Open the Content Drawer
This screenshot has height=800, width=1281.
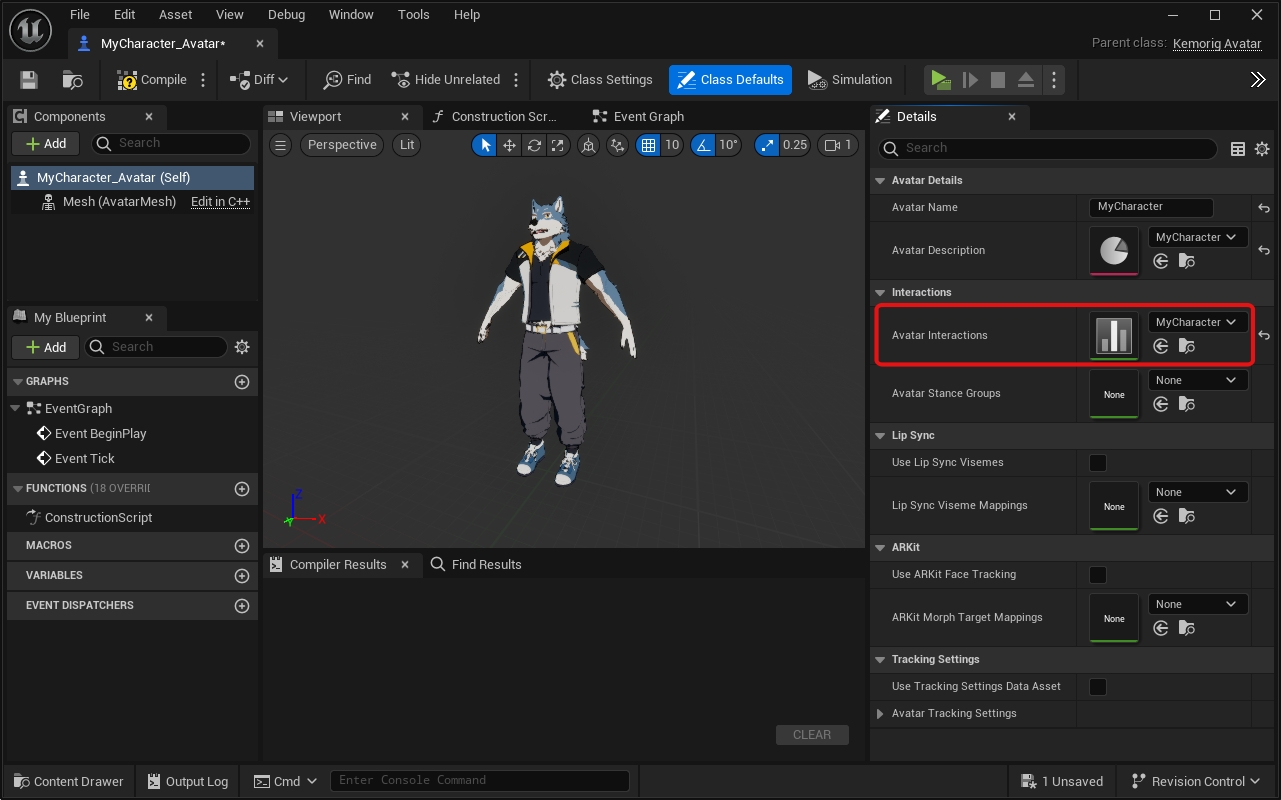[x=68, y=781]
